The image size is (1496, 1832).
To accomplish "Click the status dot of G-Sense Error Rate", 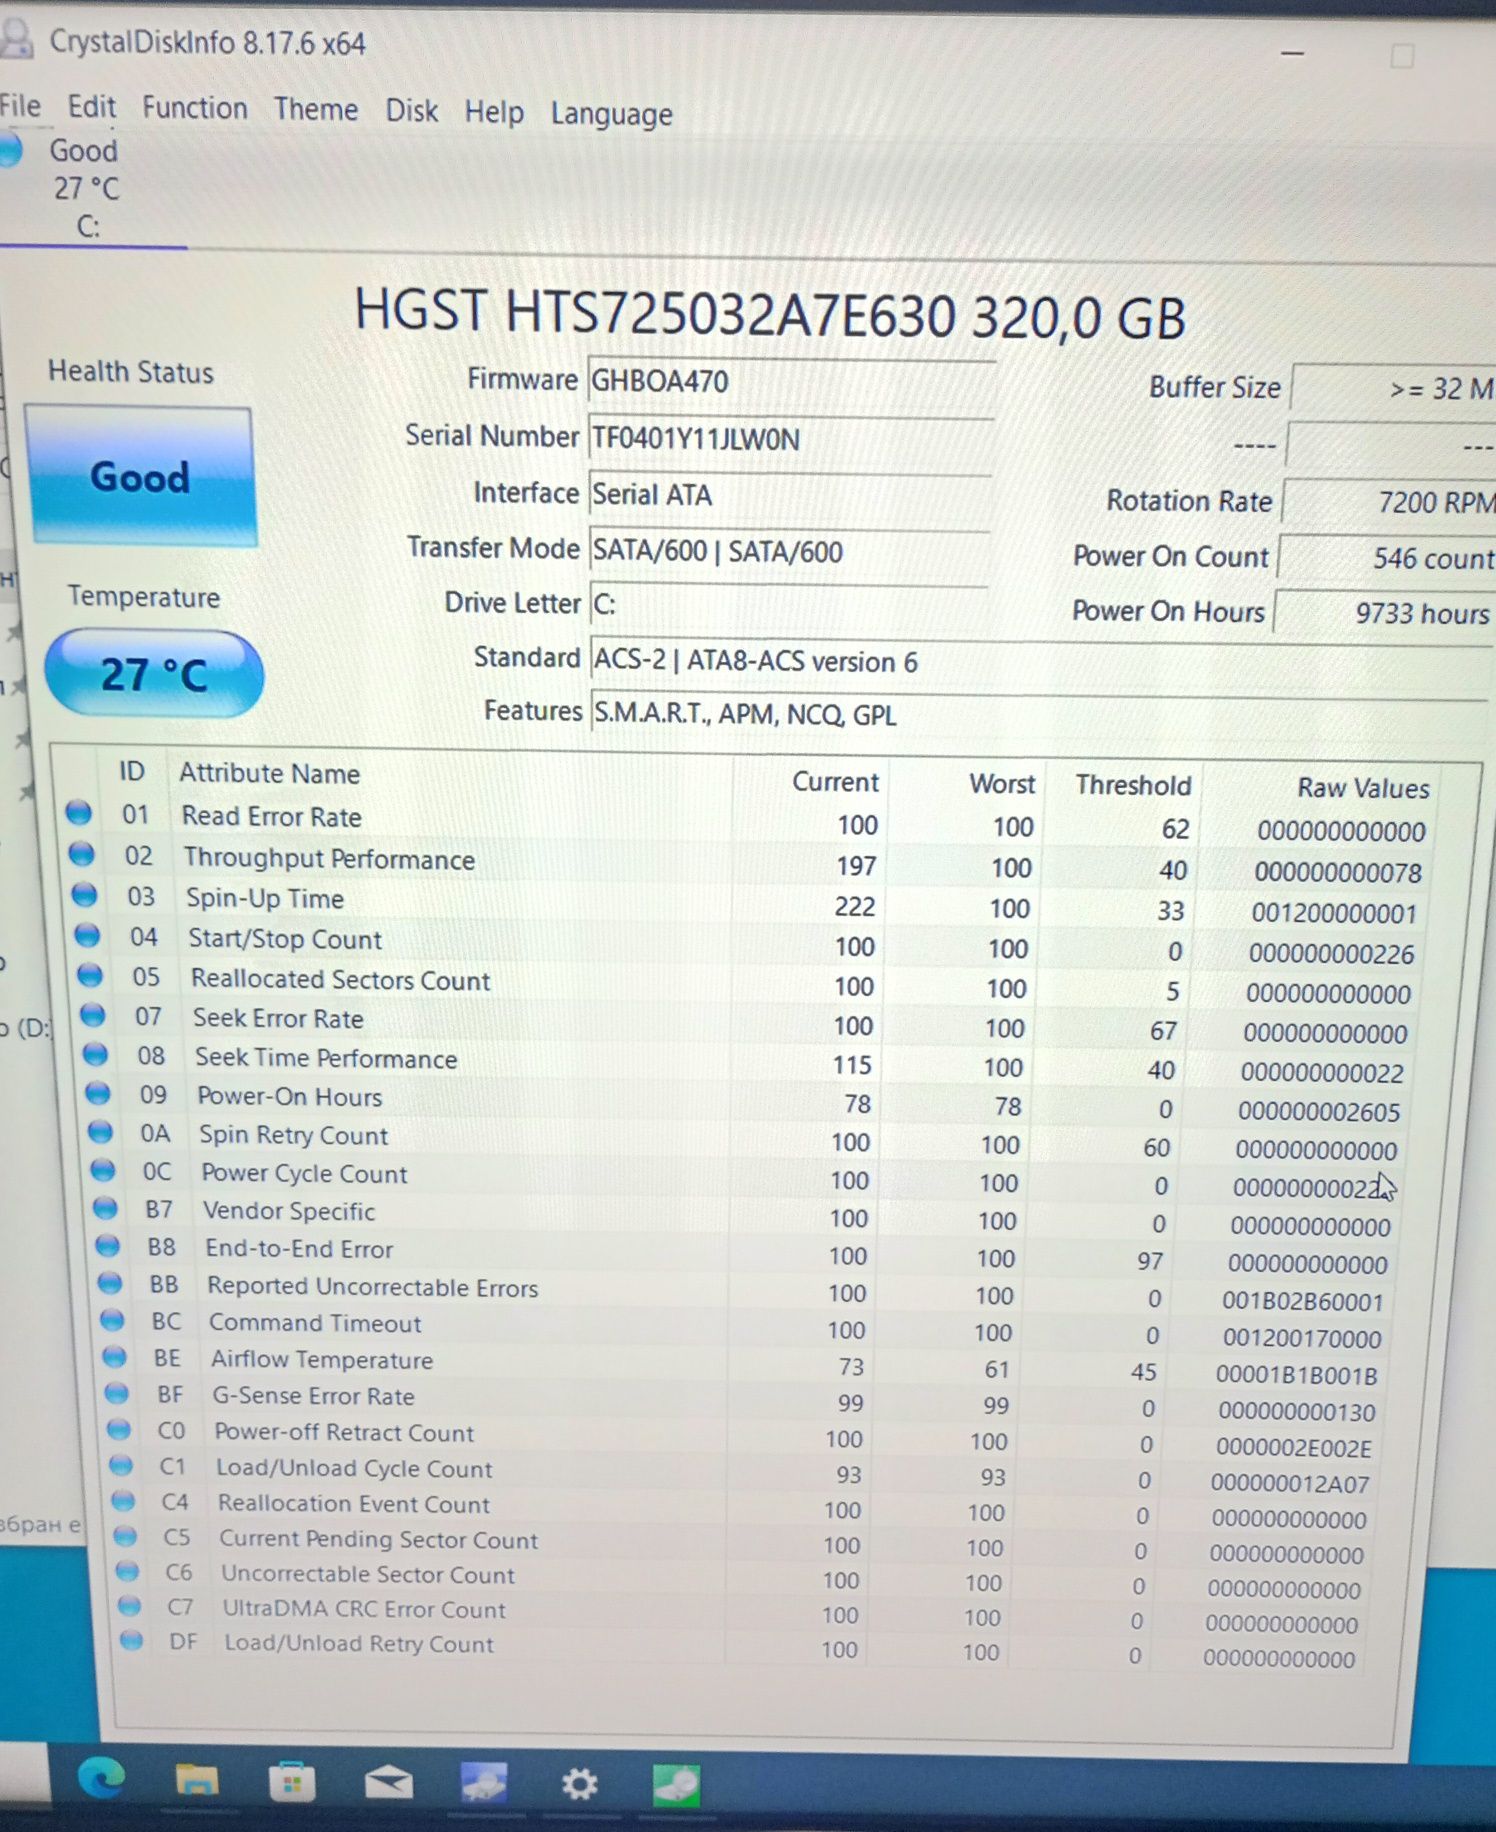I will coord(116,1393).
